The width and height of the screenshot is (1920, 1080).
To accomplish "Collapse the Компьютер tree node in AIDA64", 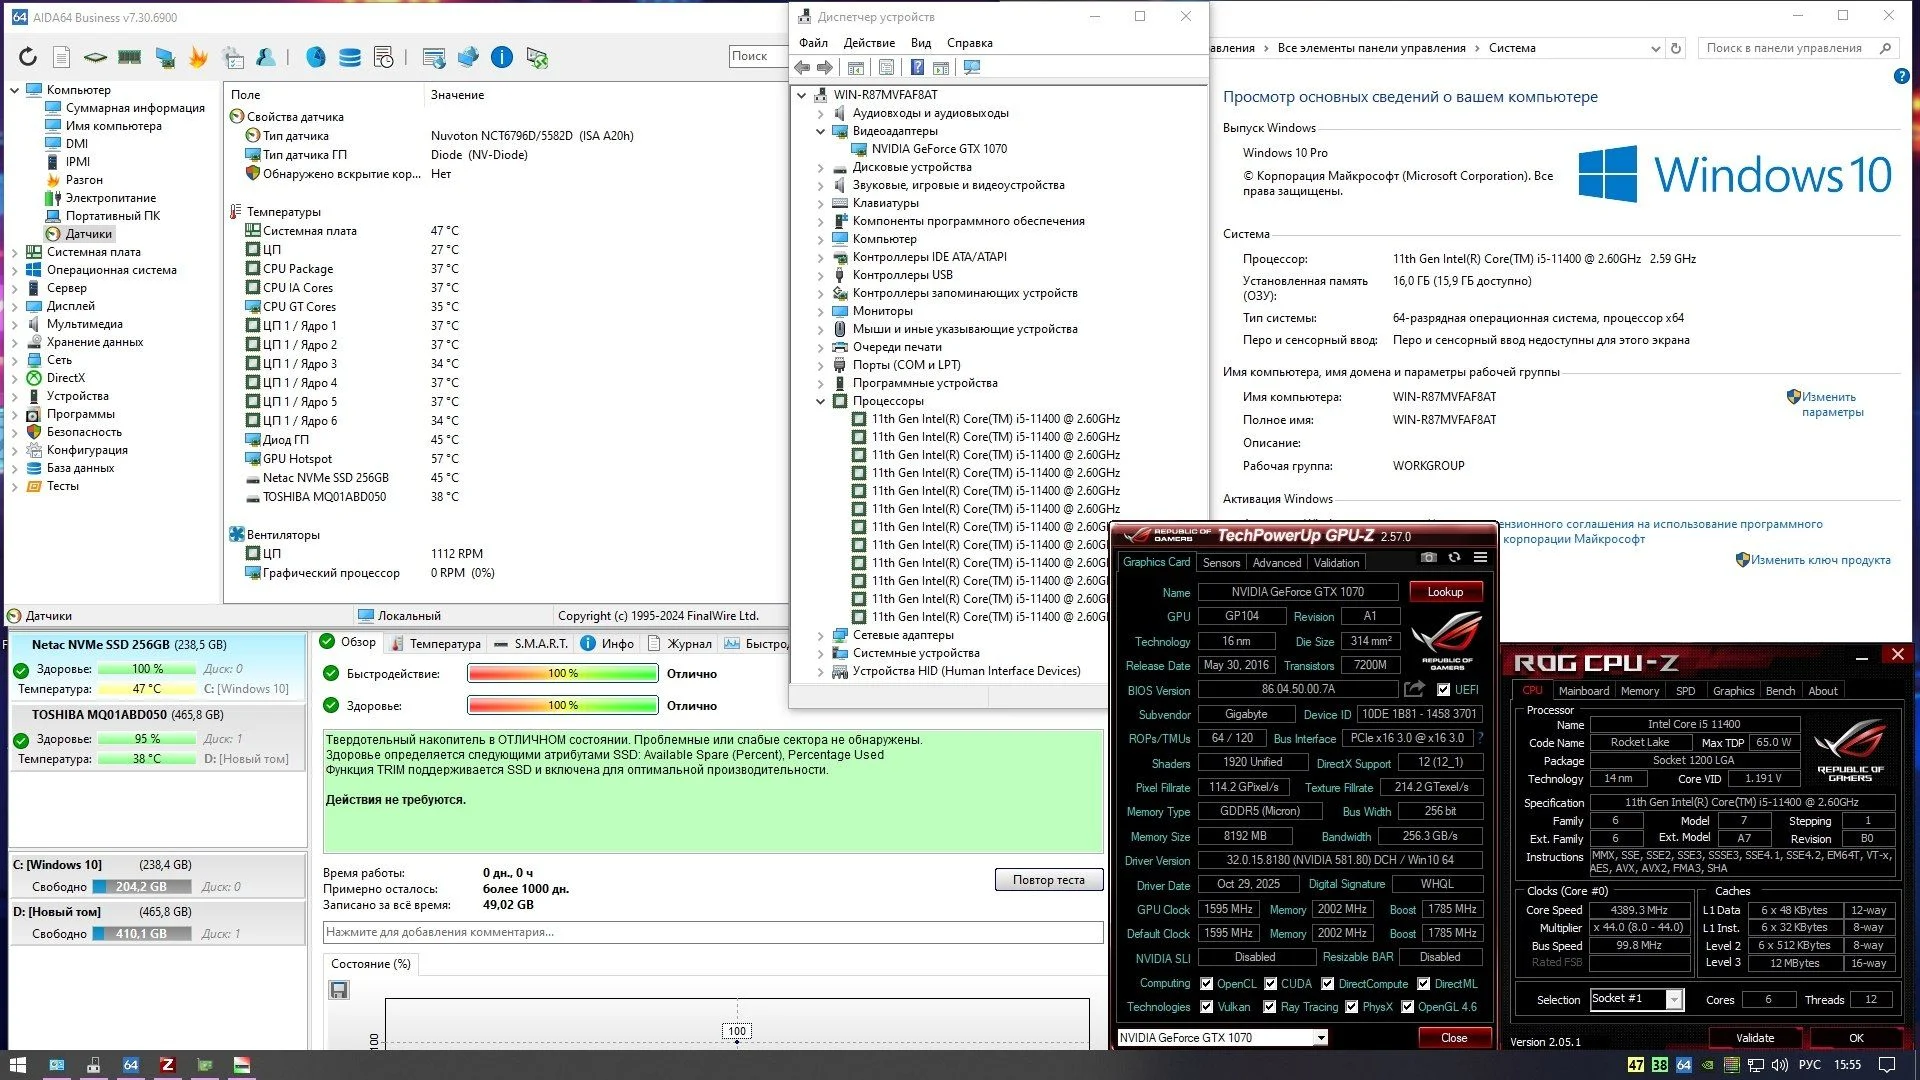I will pyautogui.click(x=15, y=90).
